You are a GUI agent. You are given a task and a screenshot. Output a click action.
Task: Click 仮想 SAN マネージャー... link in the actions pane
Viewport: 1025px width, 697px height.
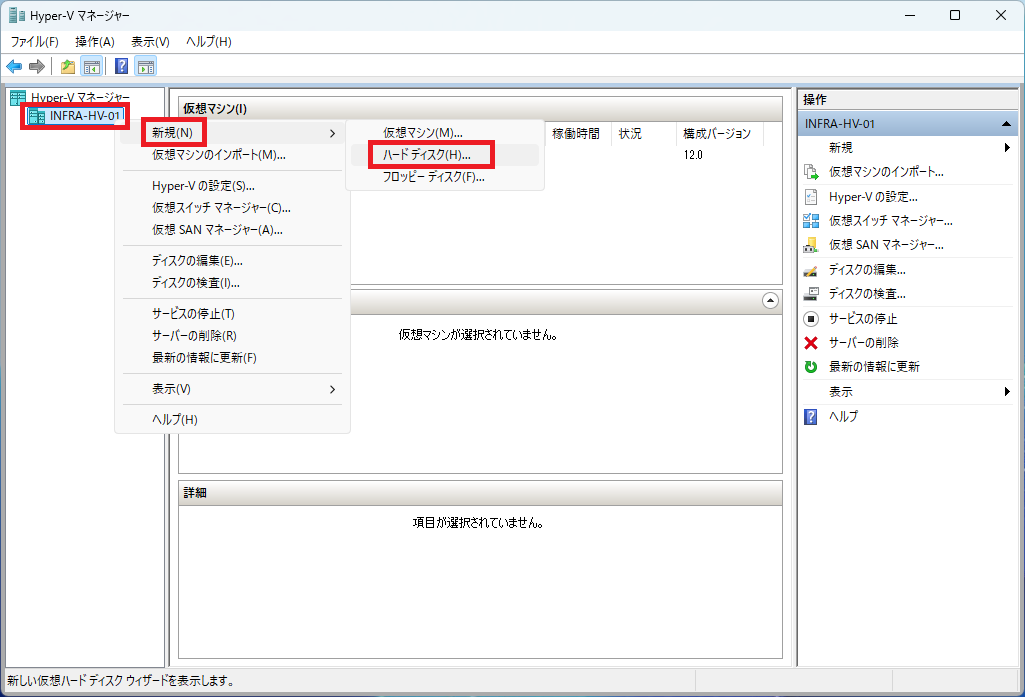click(x=886, y=245)
